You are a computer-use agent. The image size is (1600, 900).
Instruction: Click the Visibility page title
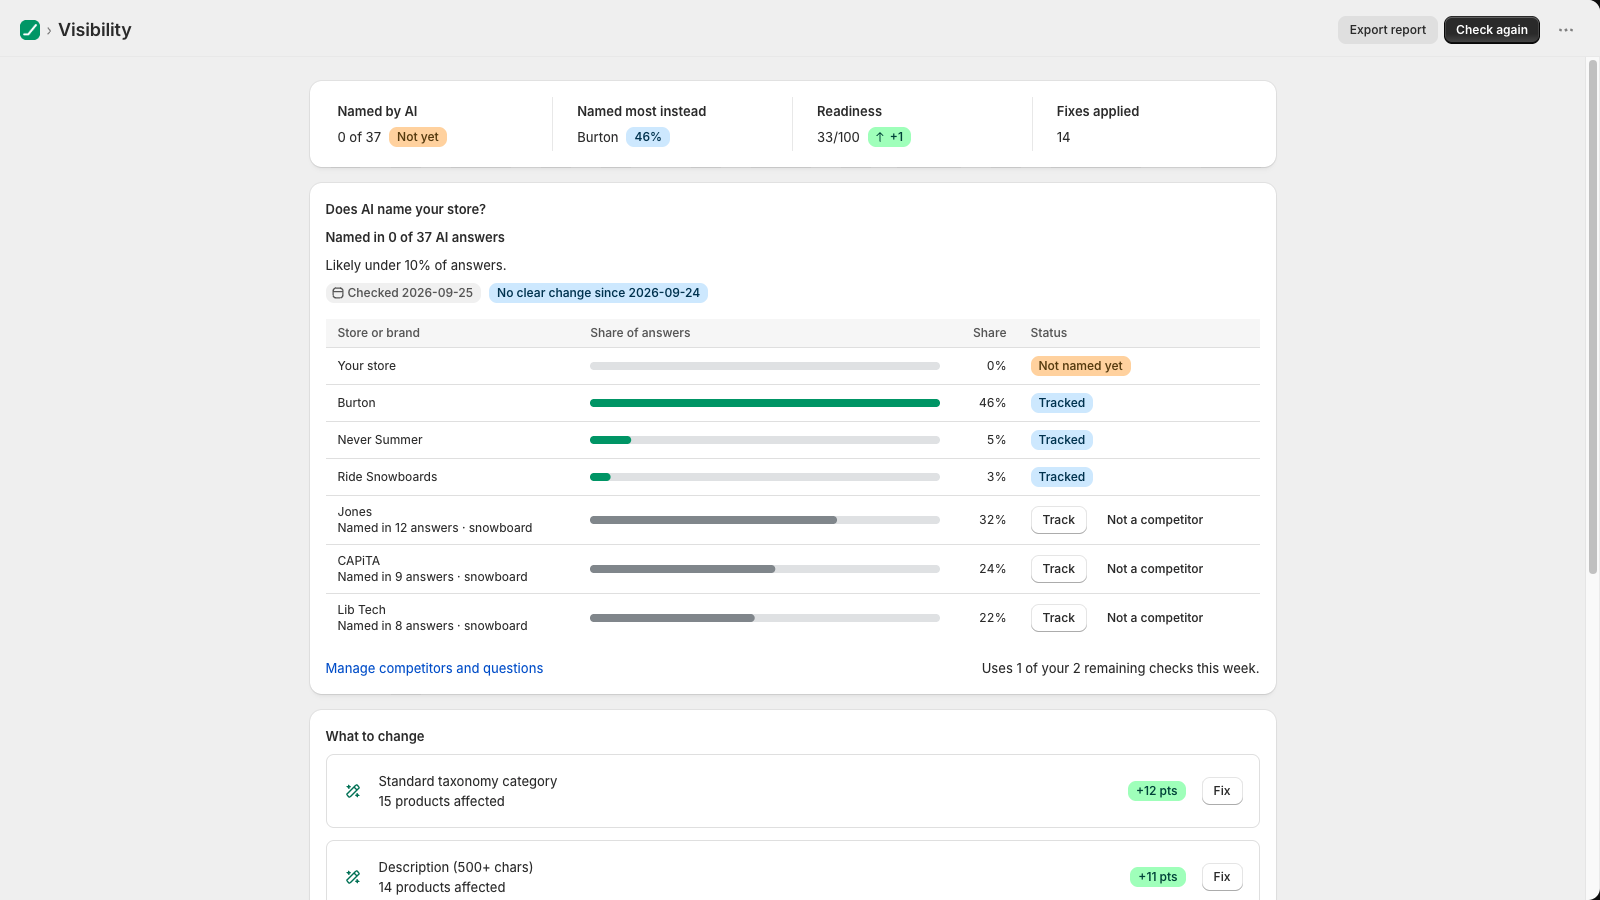point(95,30)
